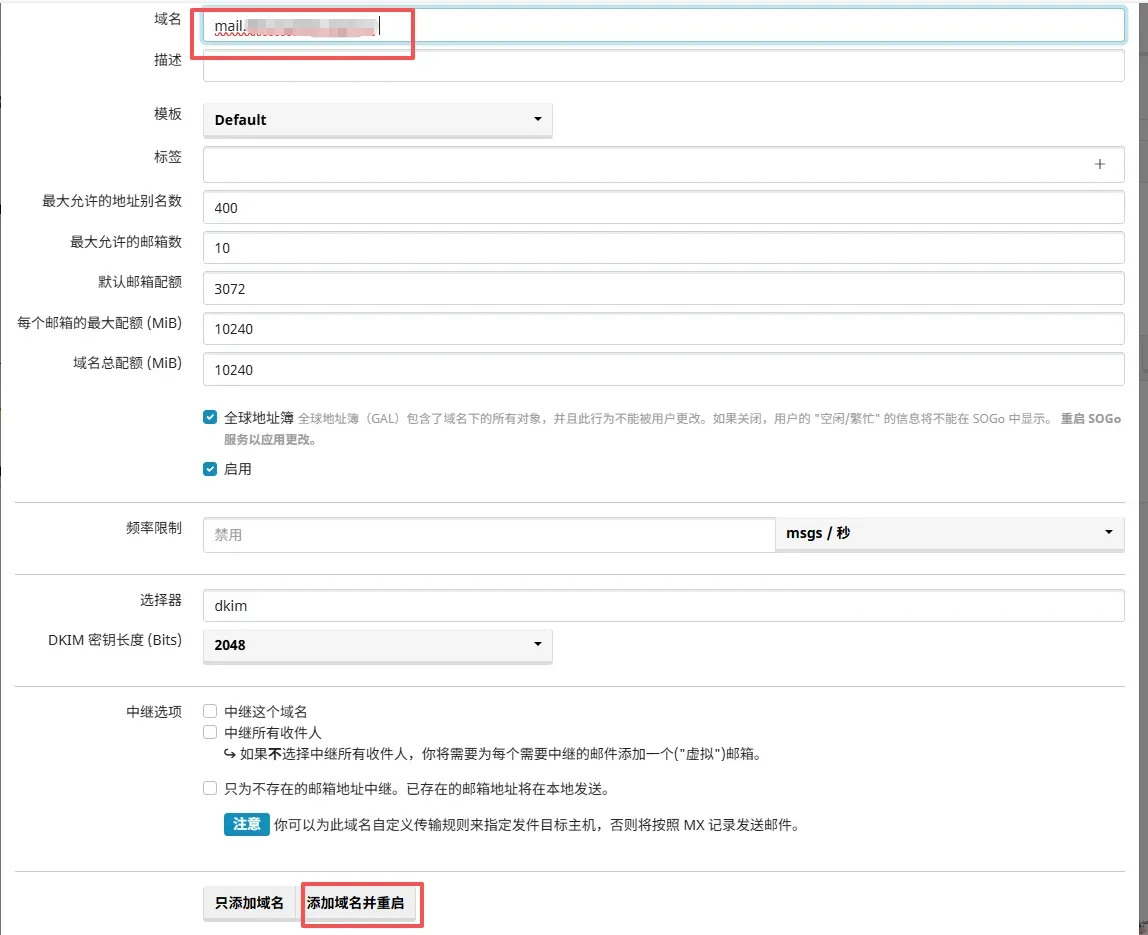
Task: Click the 域名总配额 (MiB) input
Action: [663, 370]
